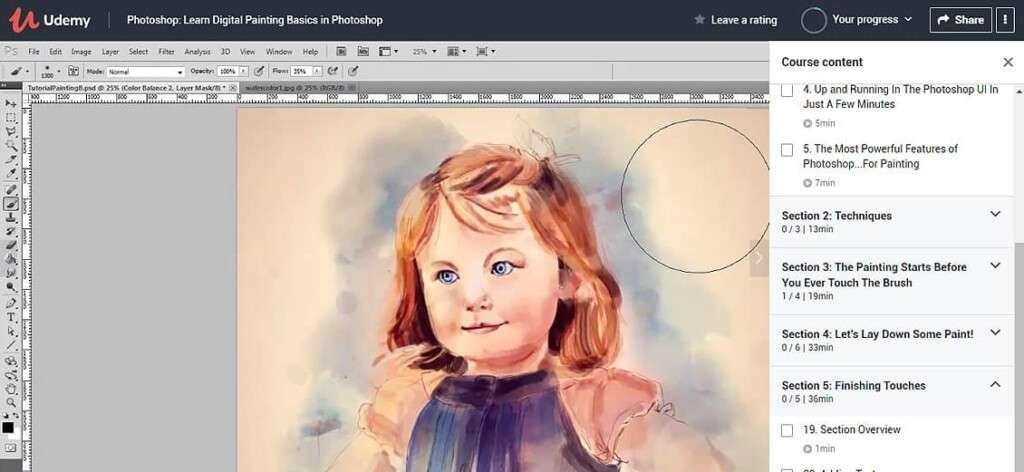The image size is (1024, 472).
Task: Click the Share button
Action: click(x=960, y=20)
